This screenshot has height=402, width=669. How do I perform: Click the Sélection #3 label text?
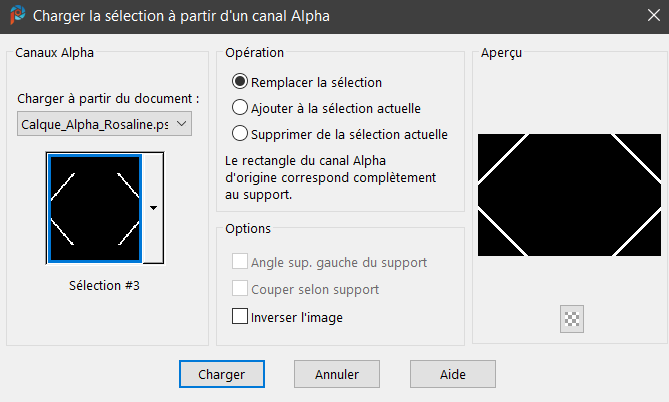(x=105, y=286)
